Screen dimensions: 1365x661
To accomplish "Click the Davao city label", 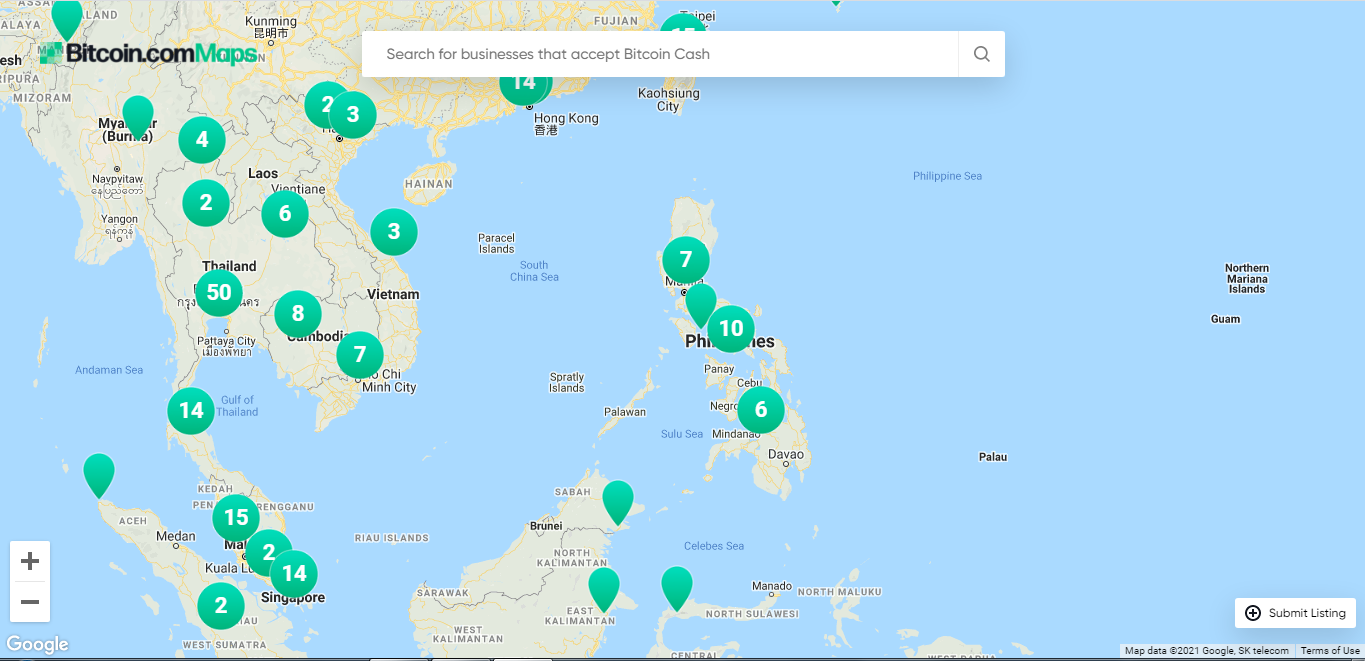I will pos(786,454).
